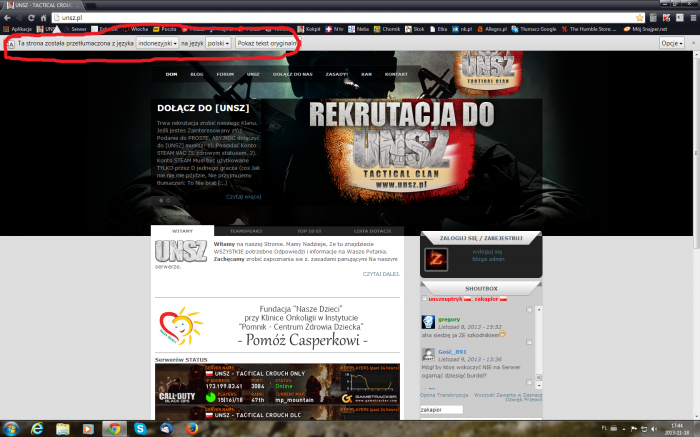The width and height of the screenshot is (700, 437).
Task: Open the nk.pl bookmark
Action: pyautogui.click(x=462, y=29)
